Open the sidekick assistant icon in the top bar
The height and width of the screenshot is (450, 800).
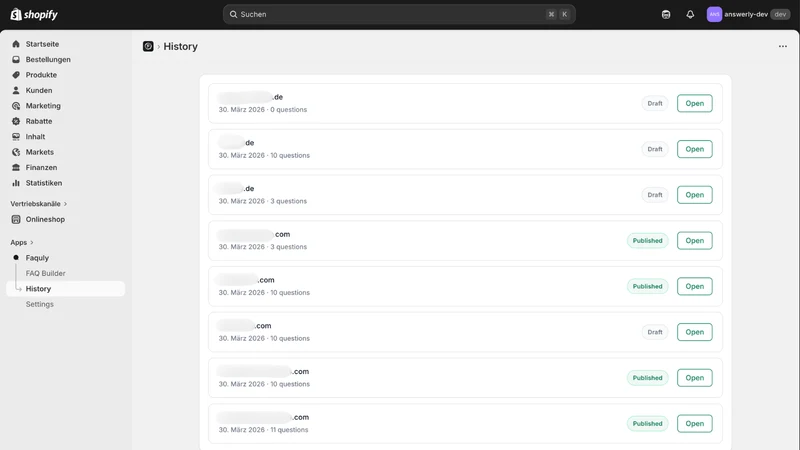point(666,14)
